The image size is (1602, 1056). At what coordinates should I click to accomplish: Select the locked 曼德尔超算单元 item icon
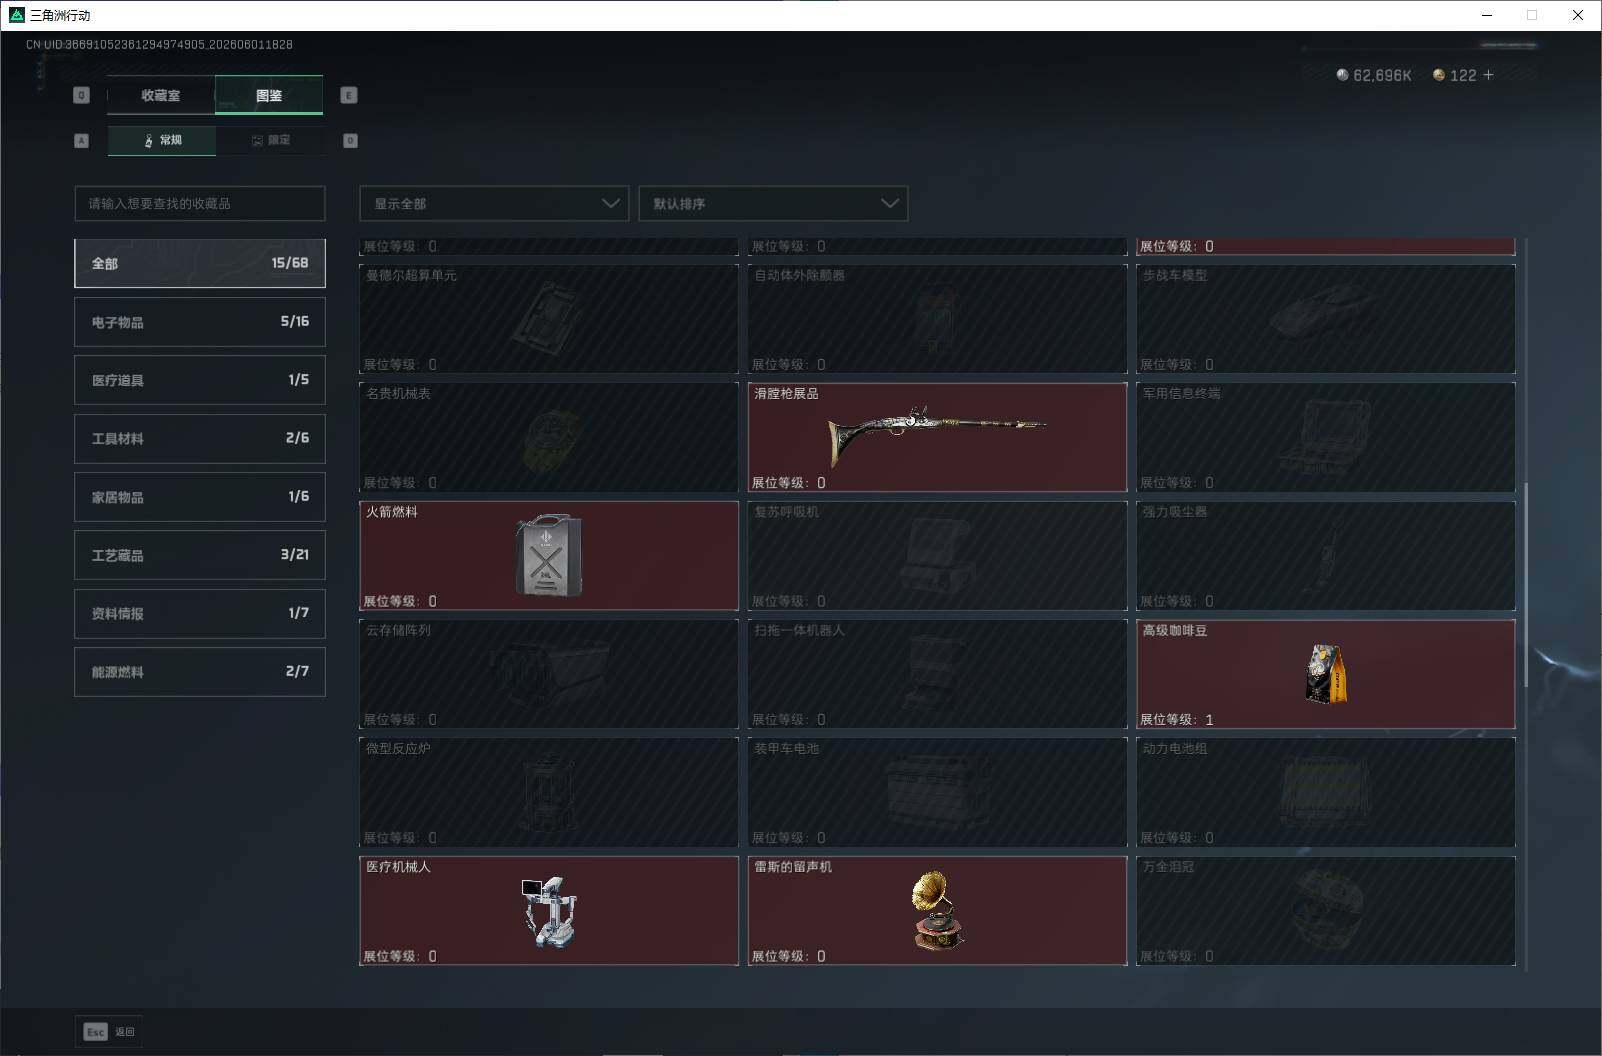[x=548, y=318]
